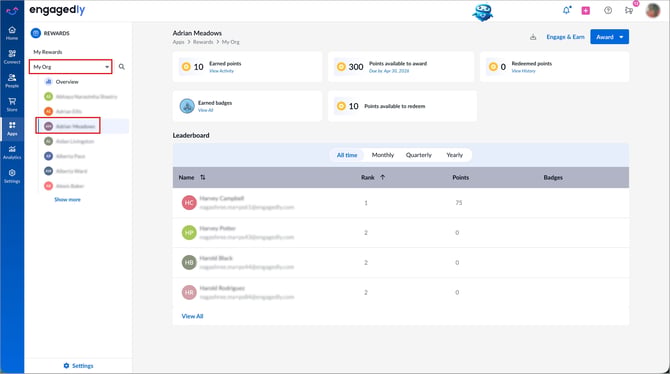Screen dimensions: 670x374
Task: Open user profile avatar
Action: [x=653, y=10]
